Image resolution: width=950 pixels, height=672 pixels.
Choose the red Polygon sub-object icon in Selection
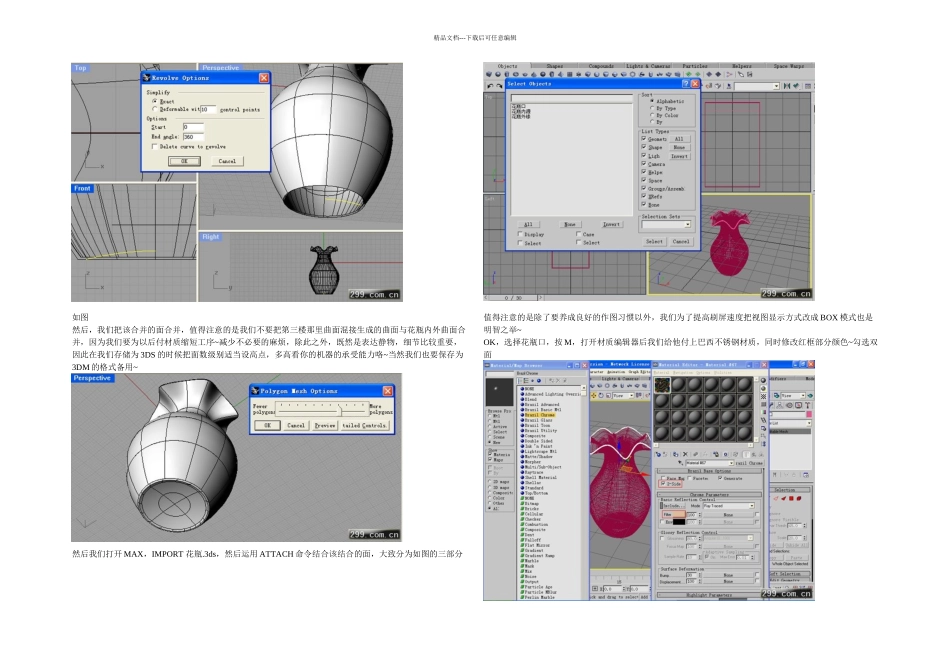pyautogui.click(x=791, y=499)
